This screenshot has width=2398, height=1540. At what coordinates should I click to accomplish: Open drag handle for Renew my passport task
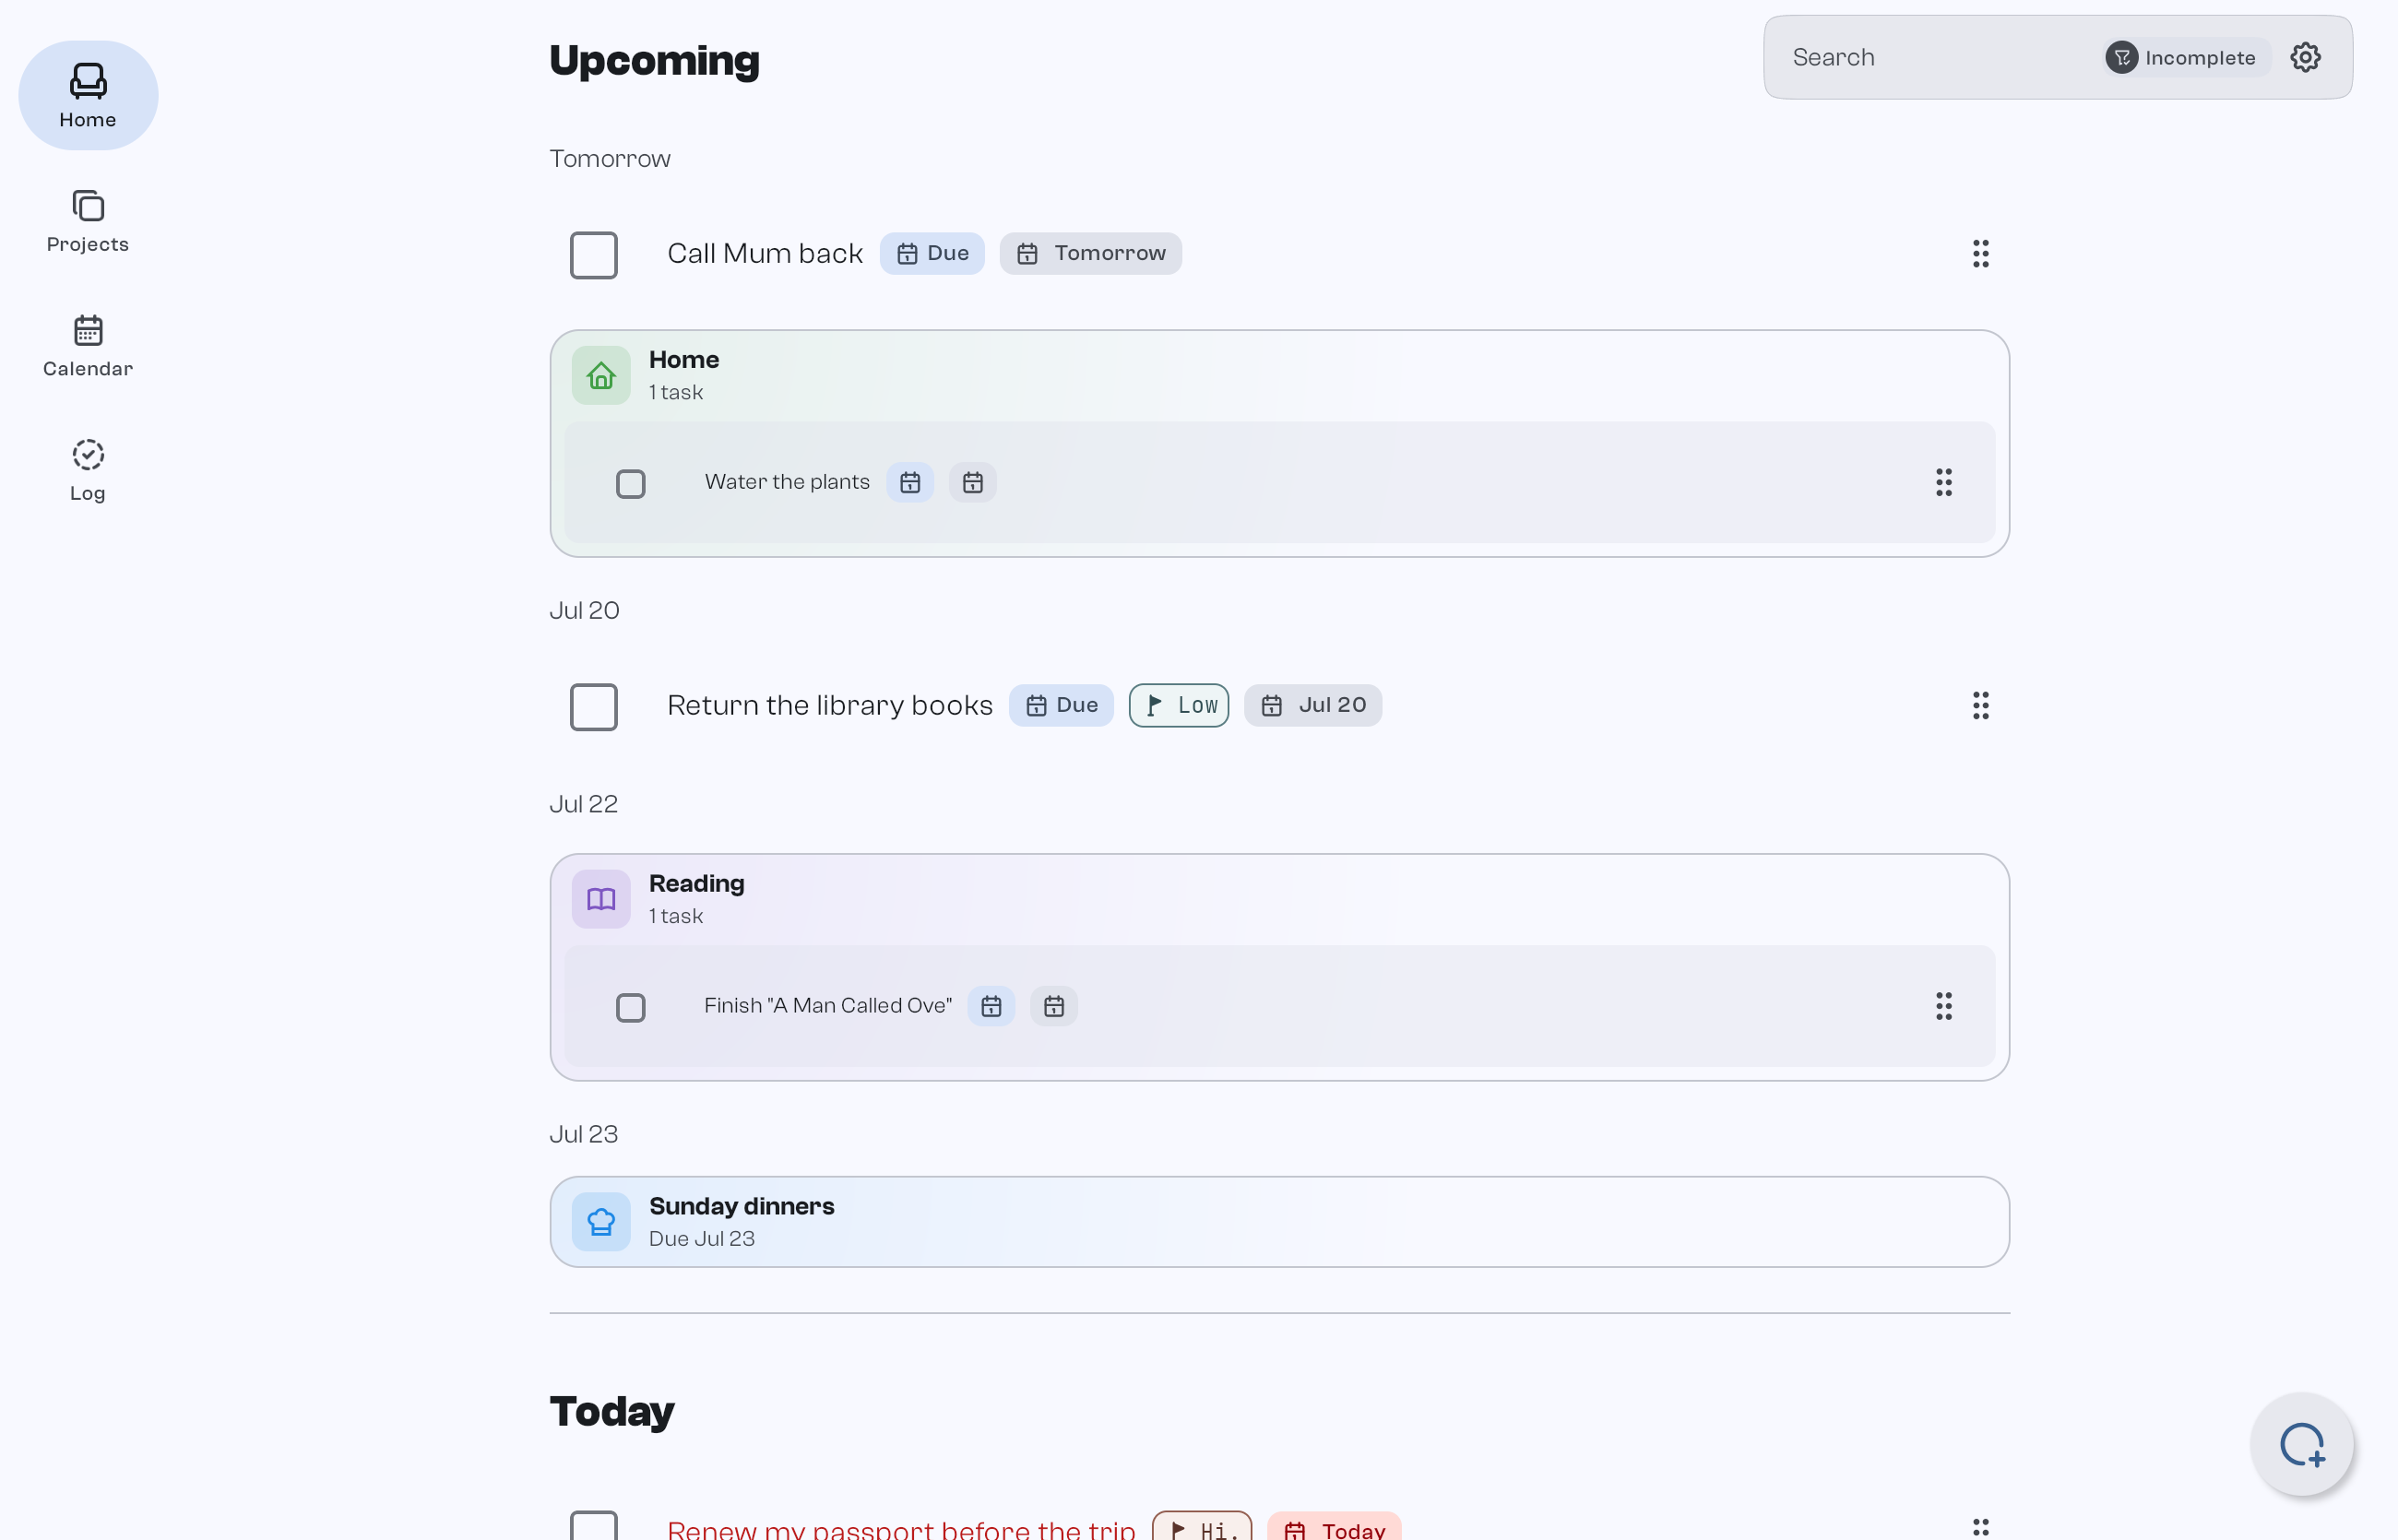[1980, 1527]
